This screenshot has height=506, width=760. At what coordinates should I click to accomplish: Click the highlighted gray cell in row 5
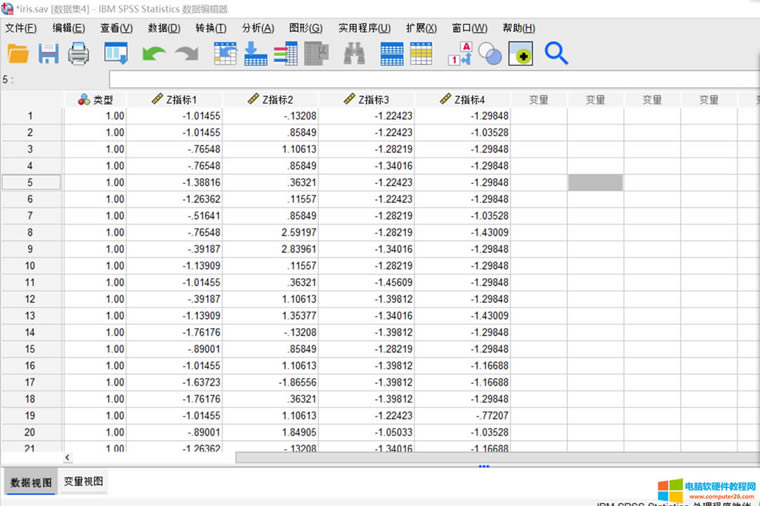pyautogui.click(x=595, y=183)
